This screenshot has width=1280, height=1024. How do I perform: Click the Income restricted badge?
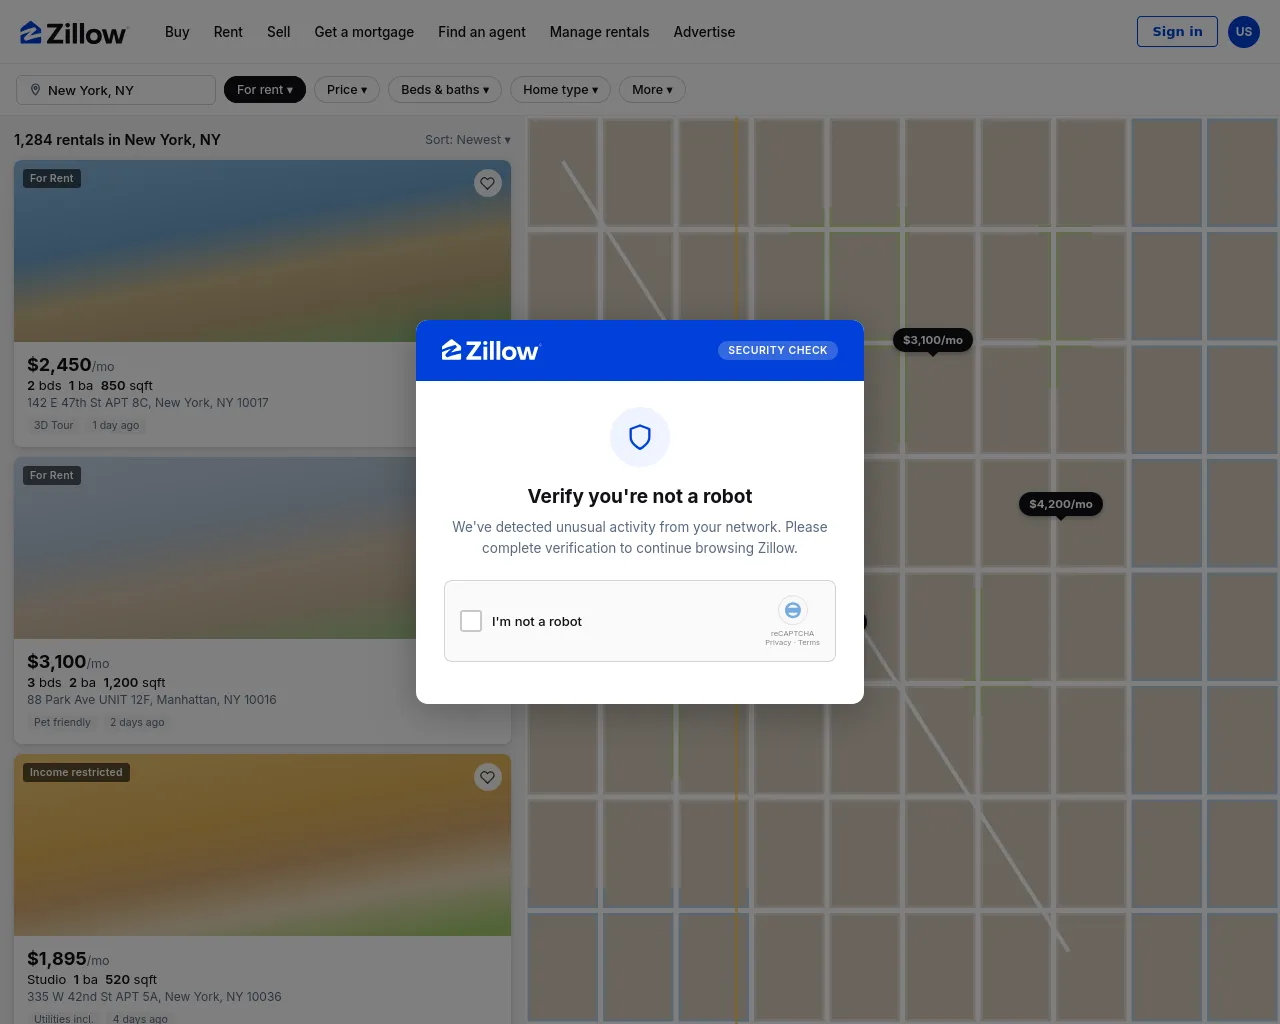tap(76, 772)
